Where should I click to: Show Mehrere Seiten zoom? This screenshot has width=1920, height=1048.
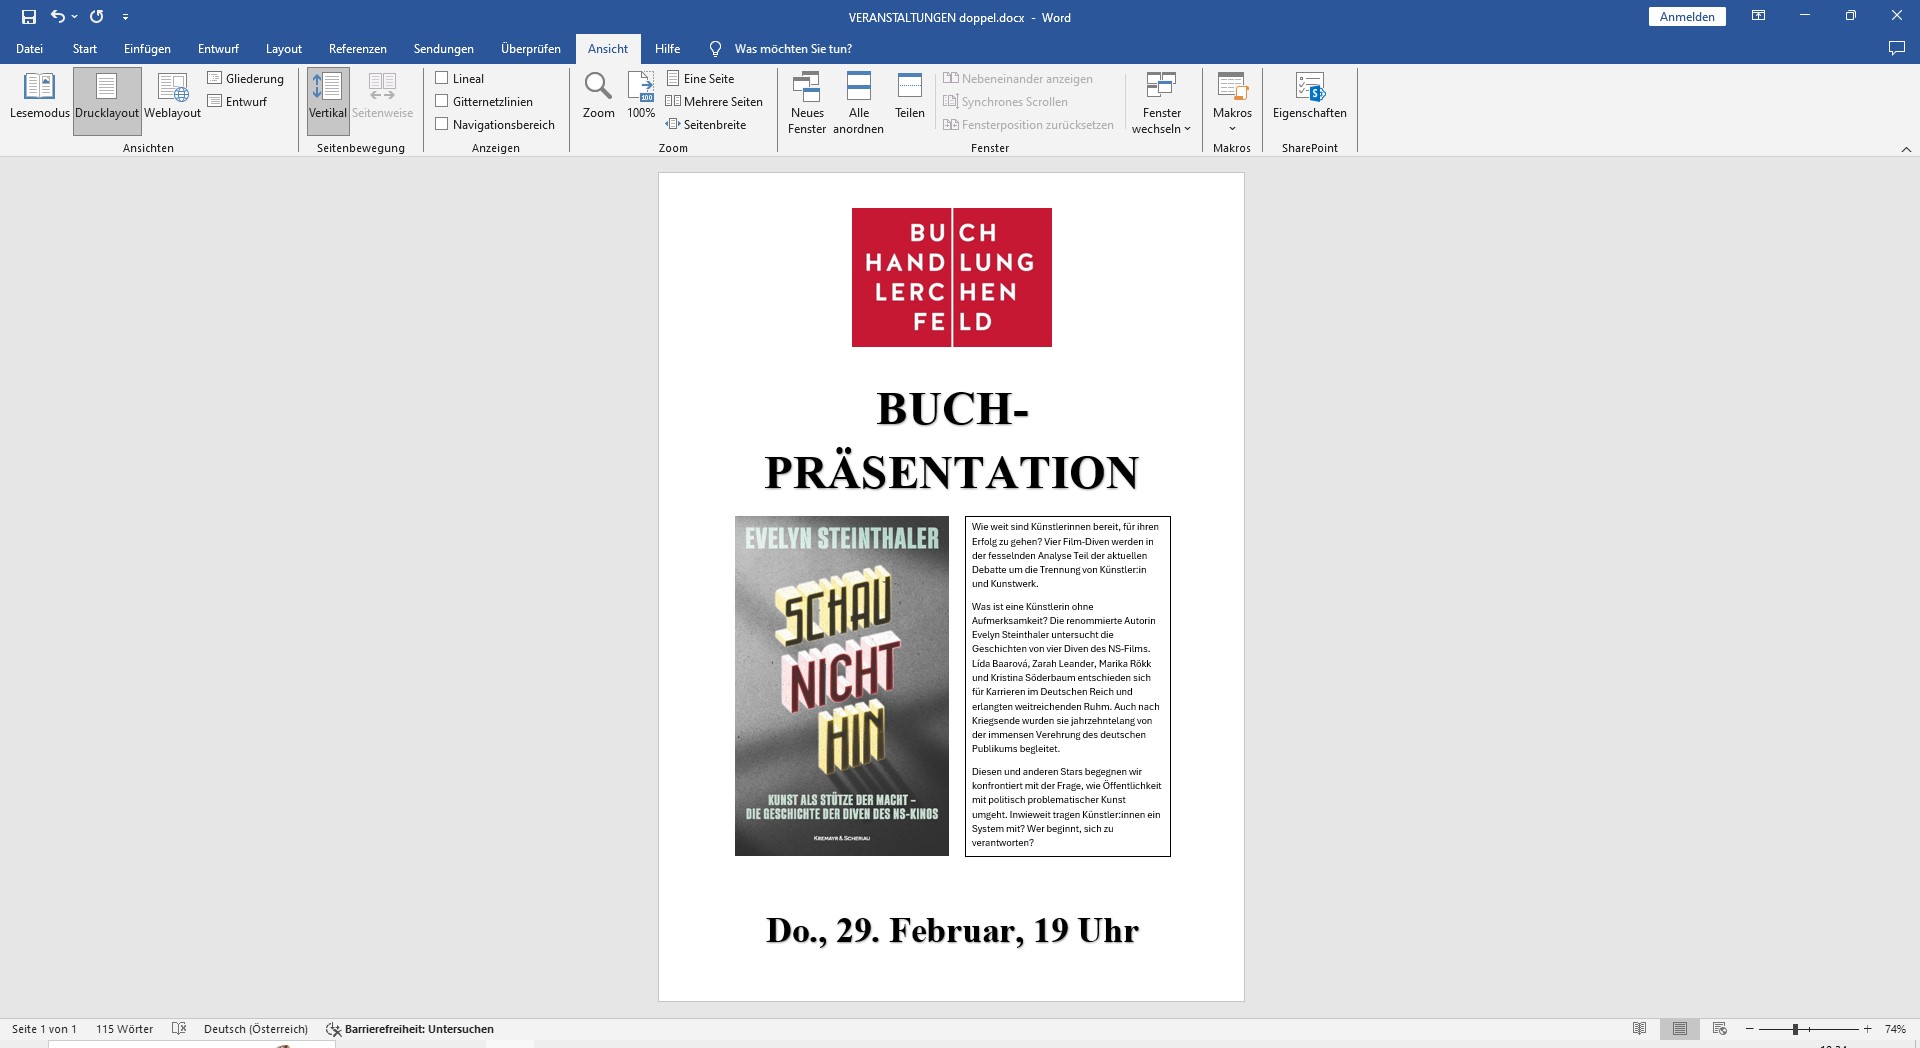coord(714,101)
